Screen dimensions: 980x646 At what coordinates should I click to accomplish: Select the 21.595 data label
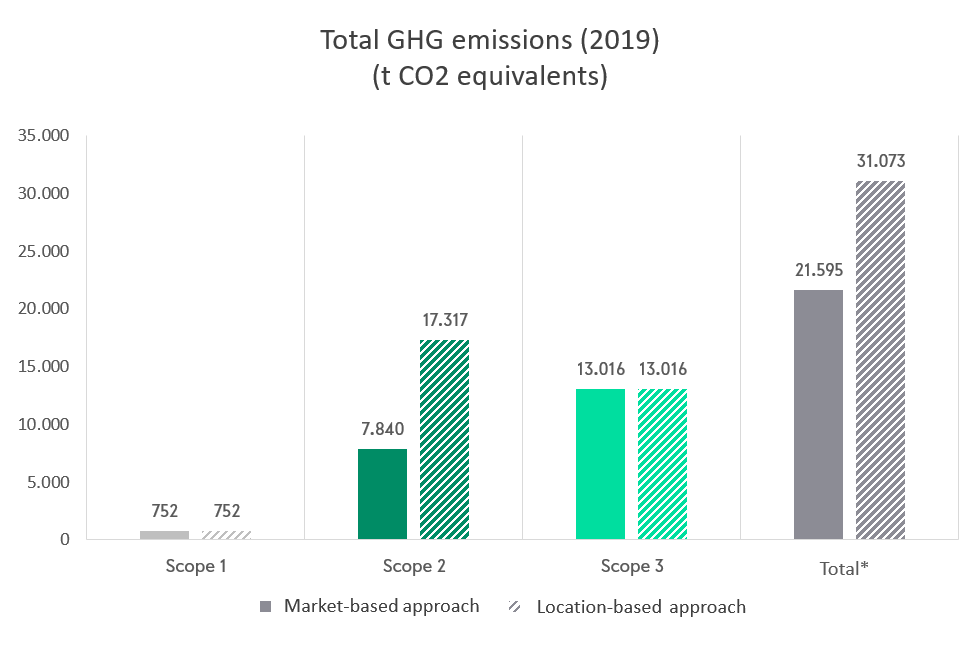click(818, 270)
